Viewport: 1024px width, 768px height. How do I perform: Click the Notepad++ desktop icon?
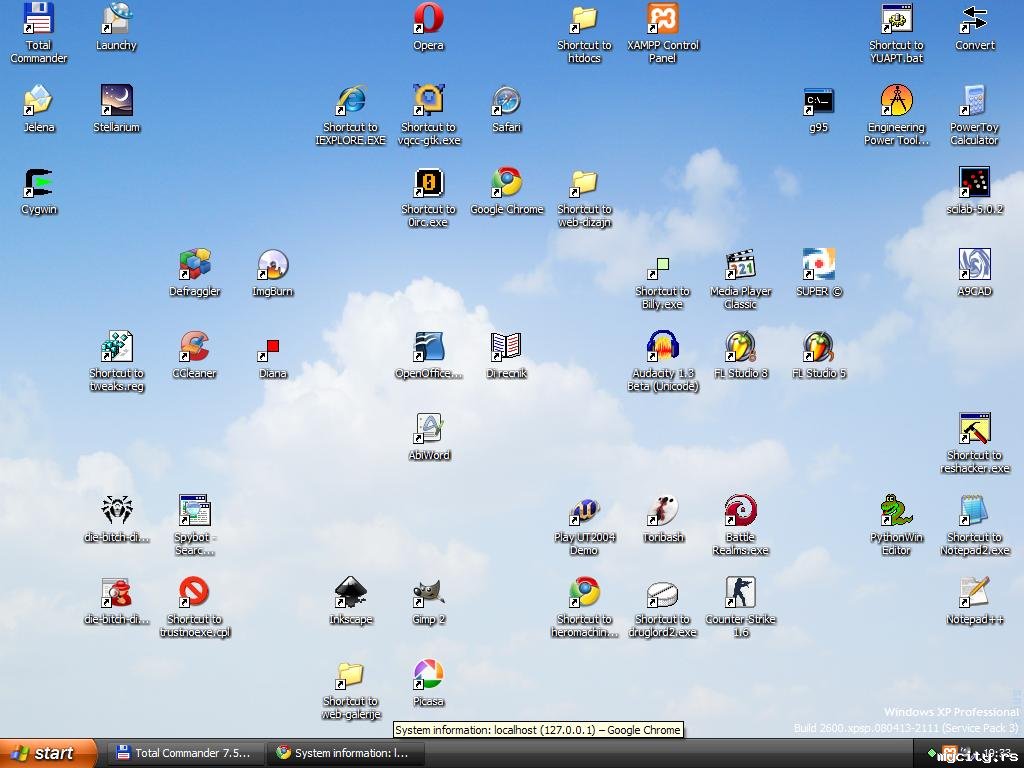[974, 593]
